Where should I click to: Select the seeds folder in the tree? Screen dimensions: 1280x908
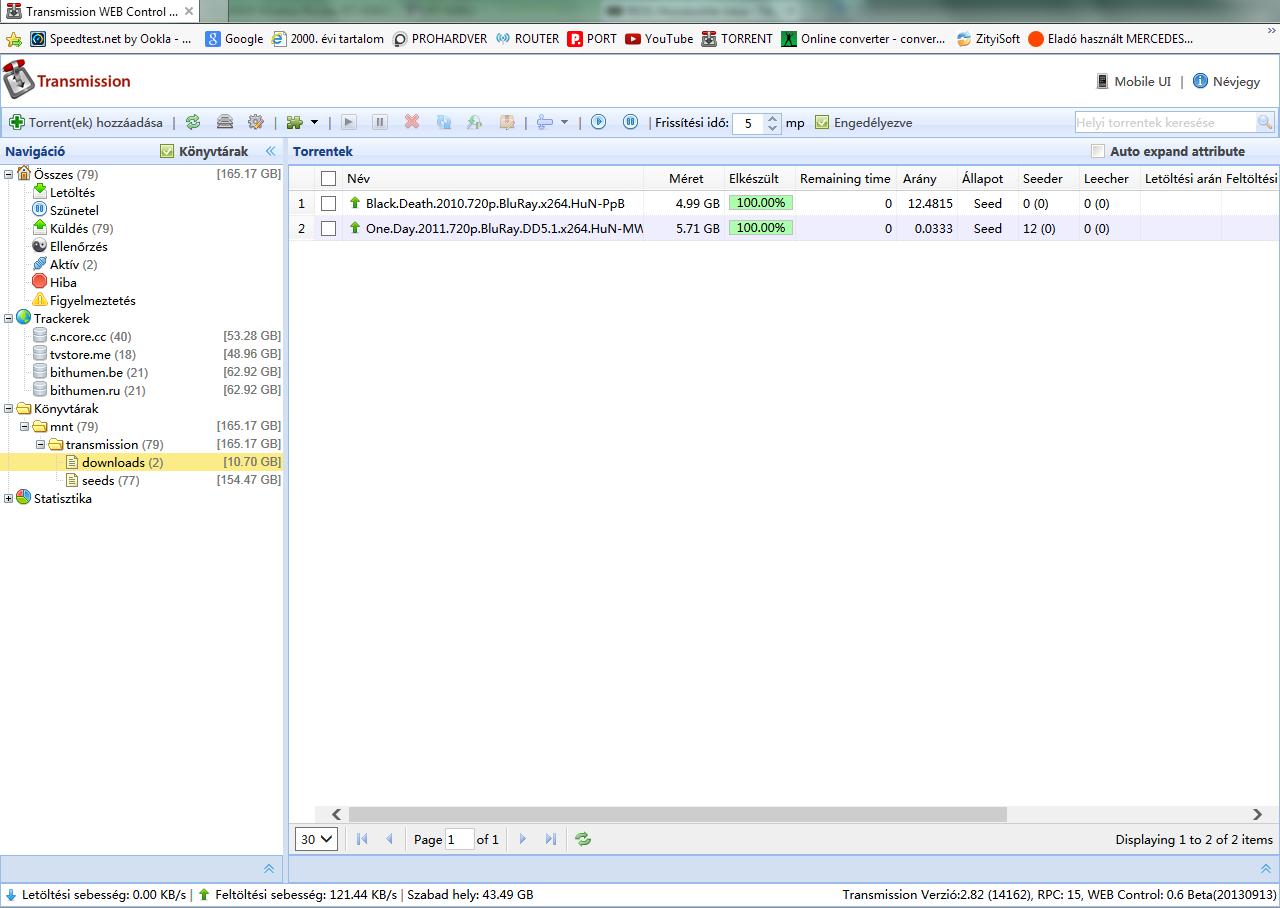(97, 480)
